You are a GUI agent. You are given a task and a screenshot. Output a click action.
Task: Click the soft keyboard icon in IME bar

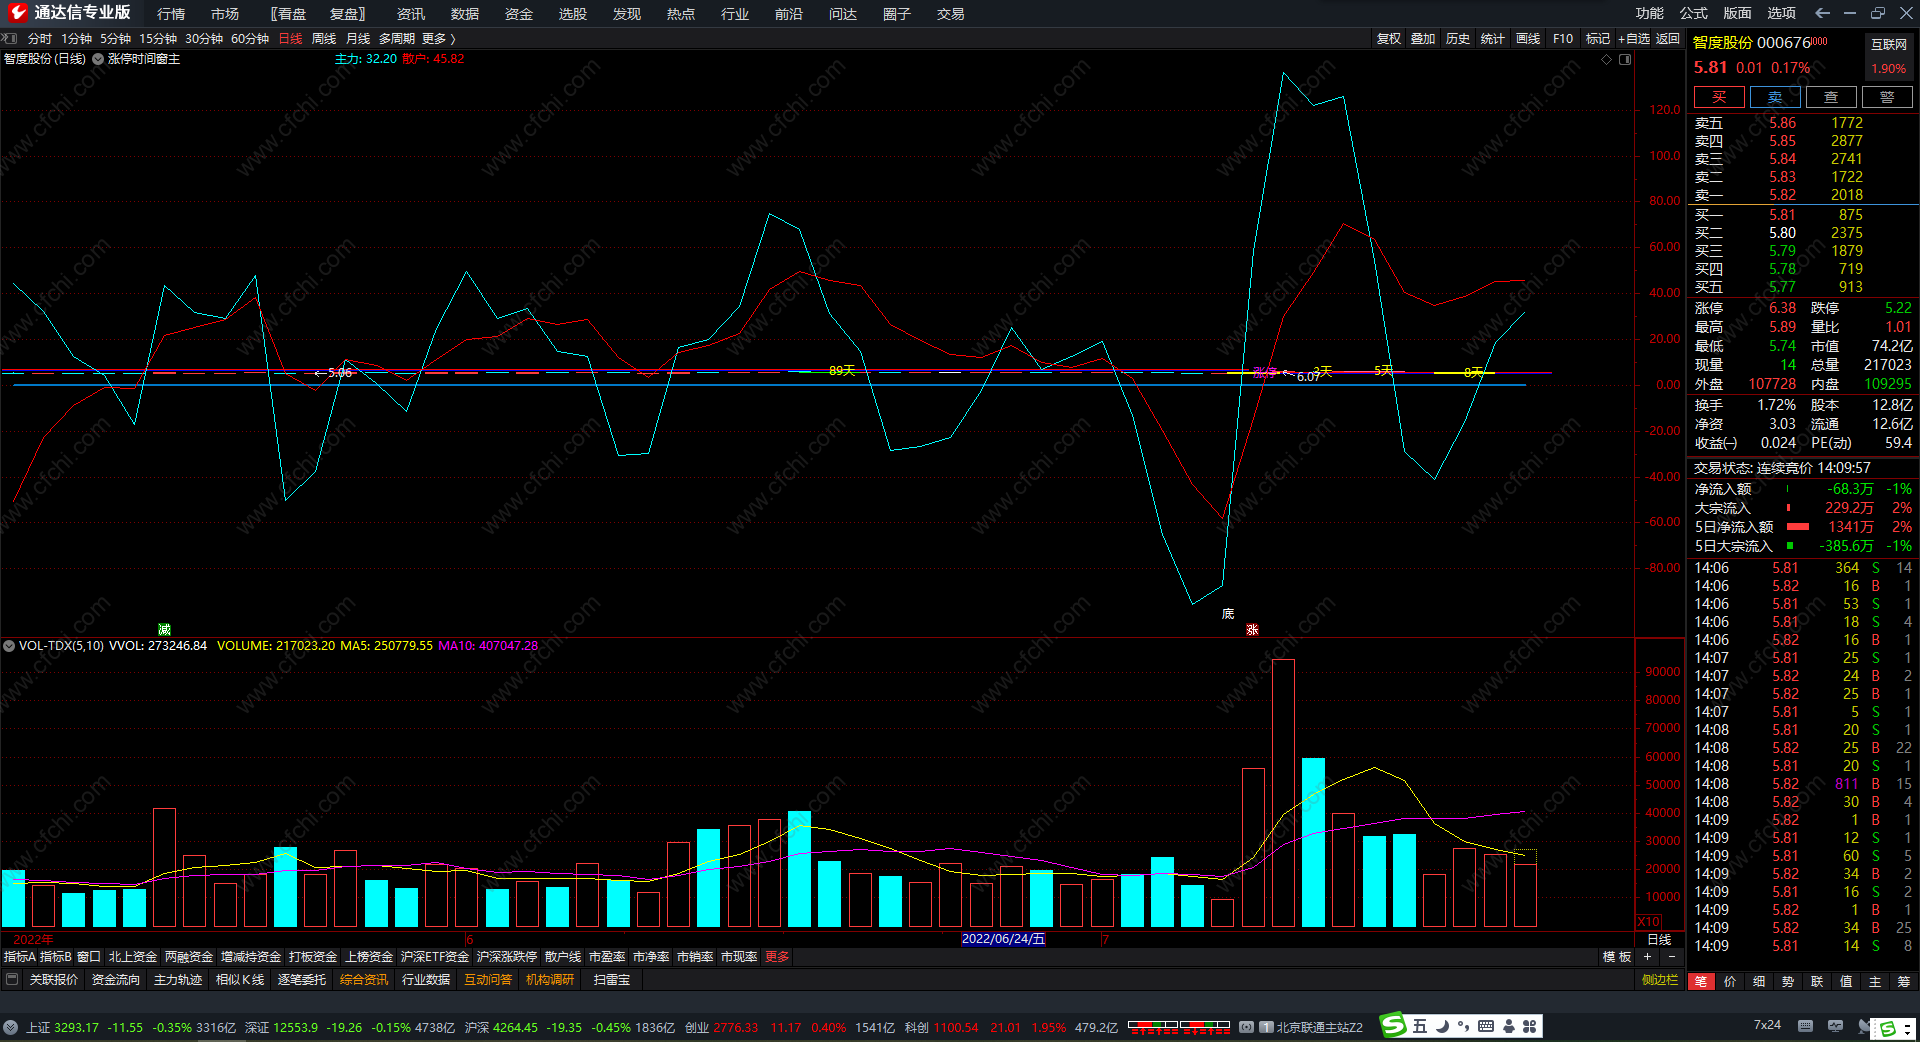point(1486,1026)
